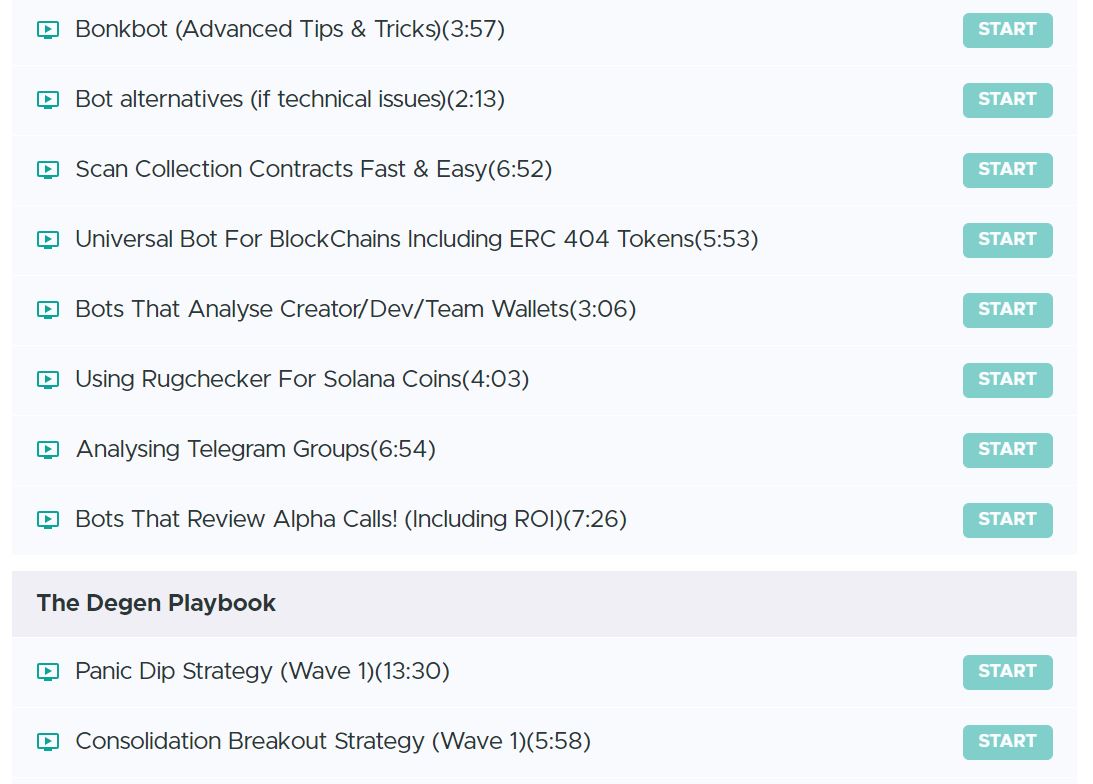This screenshot has width=1093, height=784.
Task: Start the Panic Dip Strategy lesson
Action: (x=1007, y=672)
